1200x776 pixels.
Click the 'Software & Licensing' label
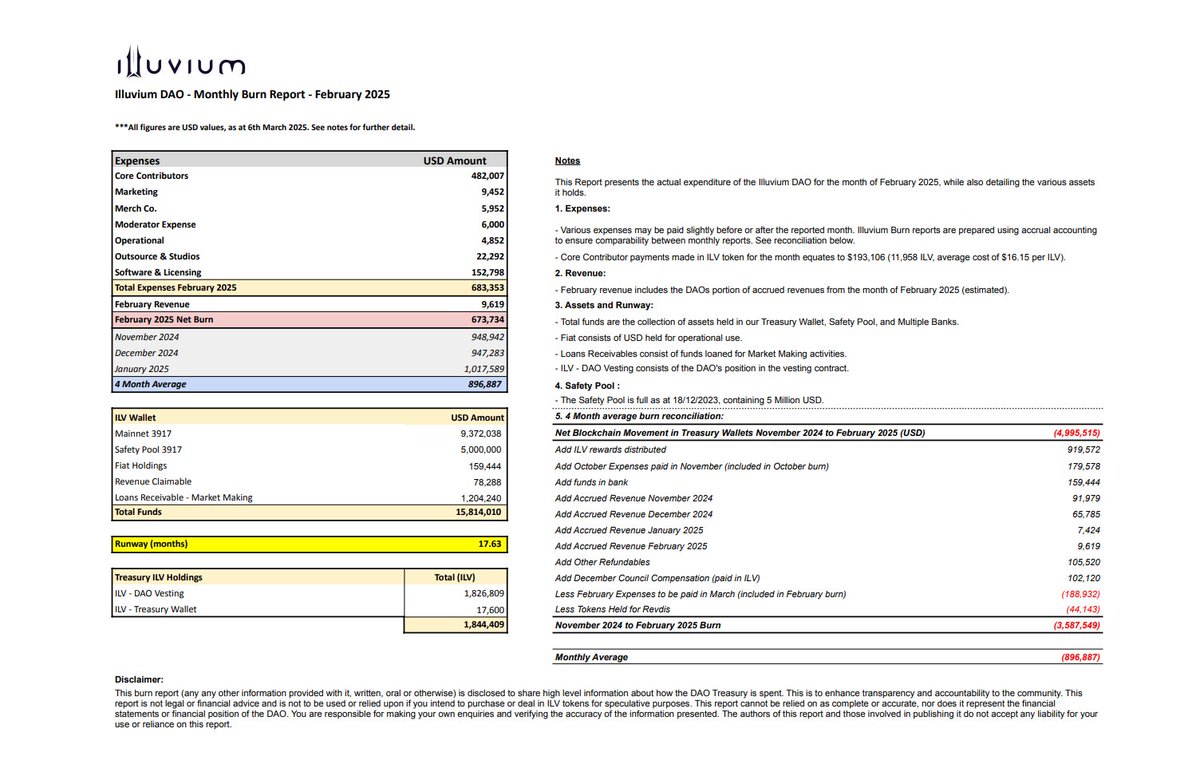pos(158,272)
